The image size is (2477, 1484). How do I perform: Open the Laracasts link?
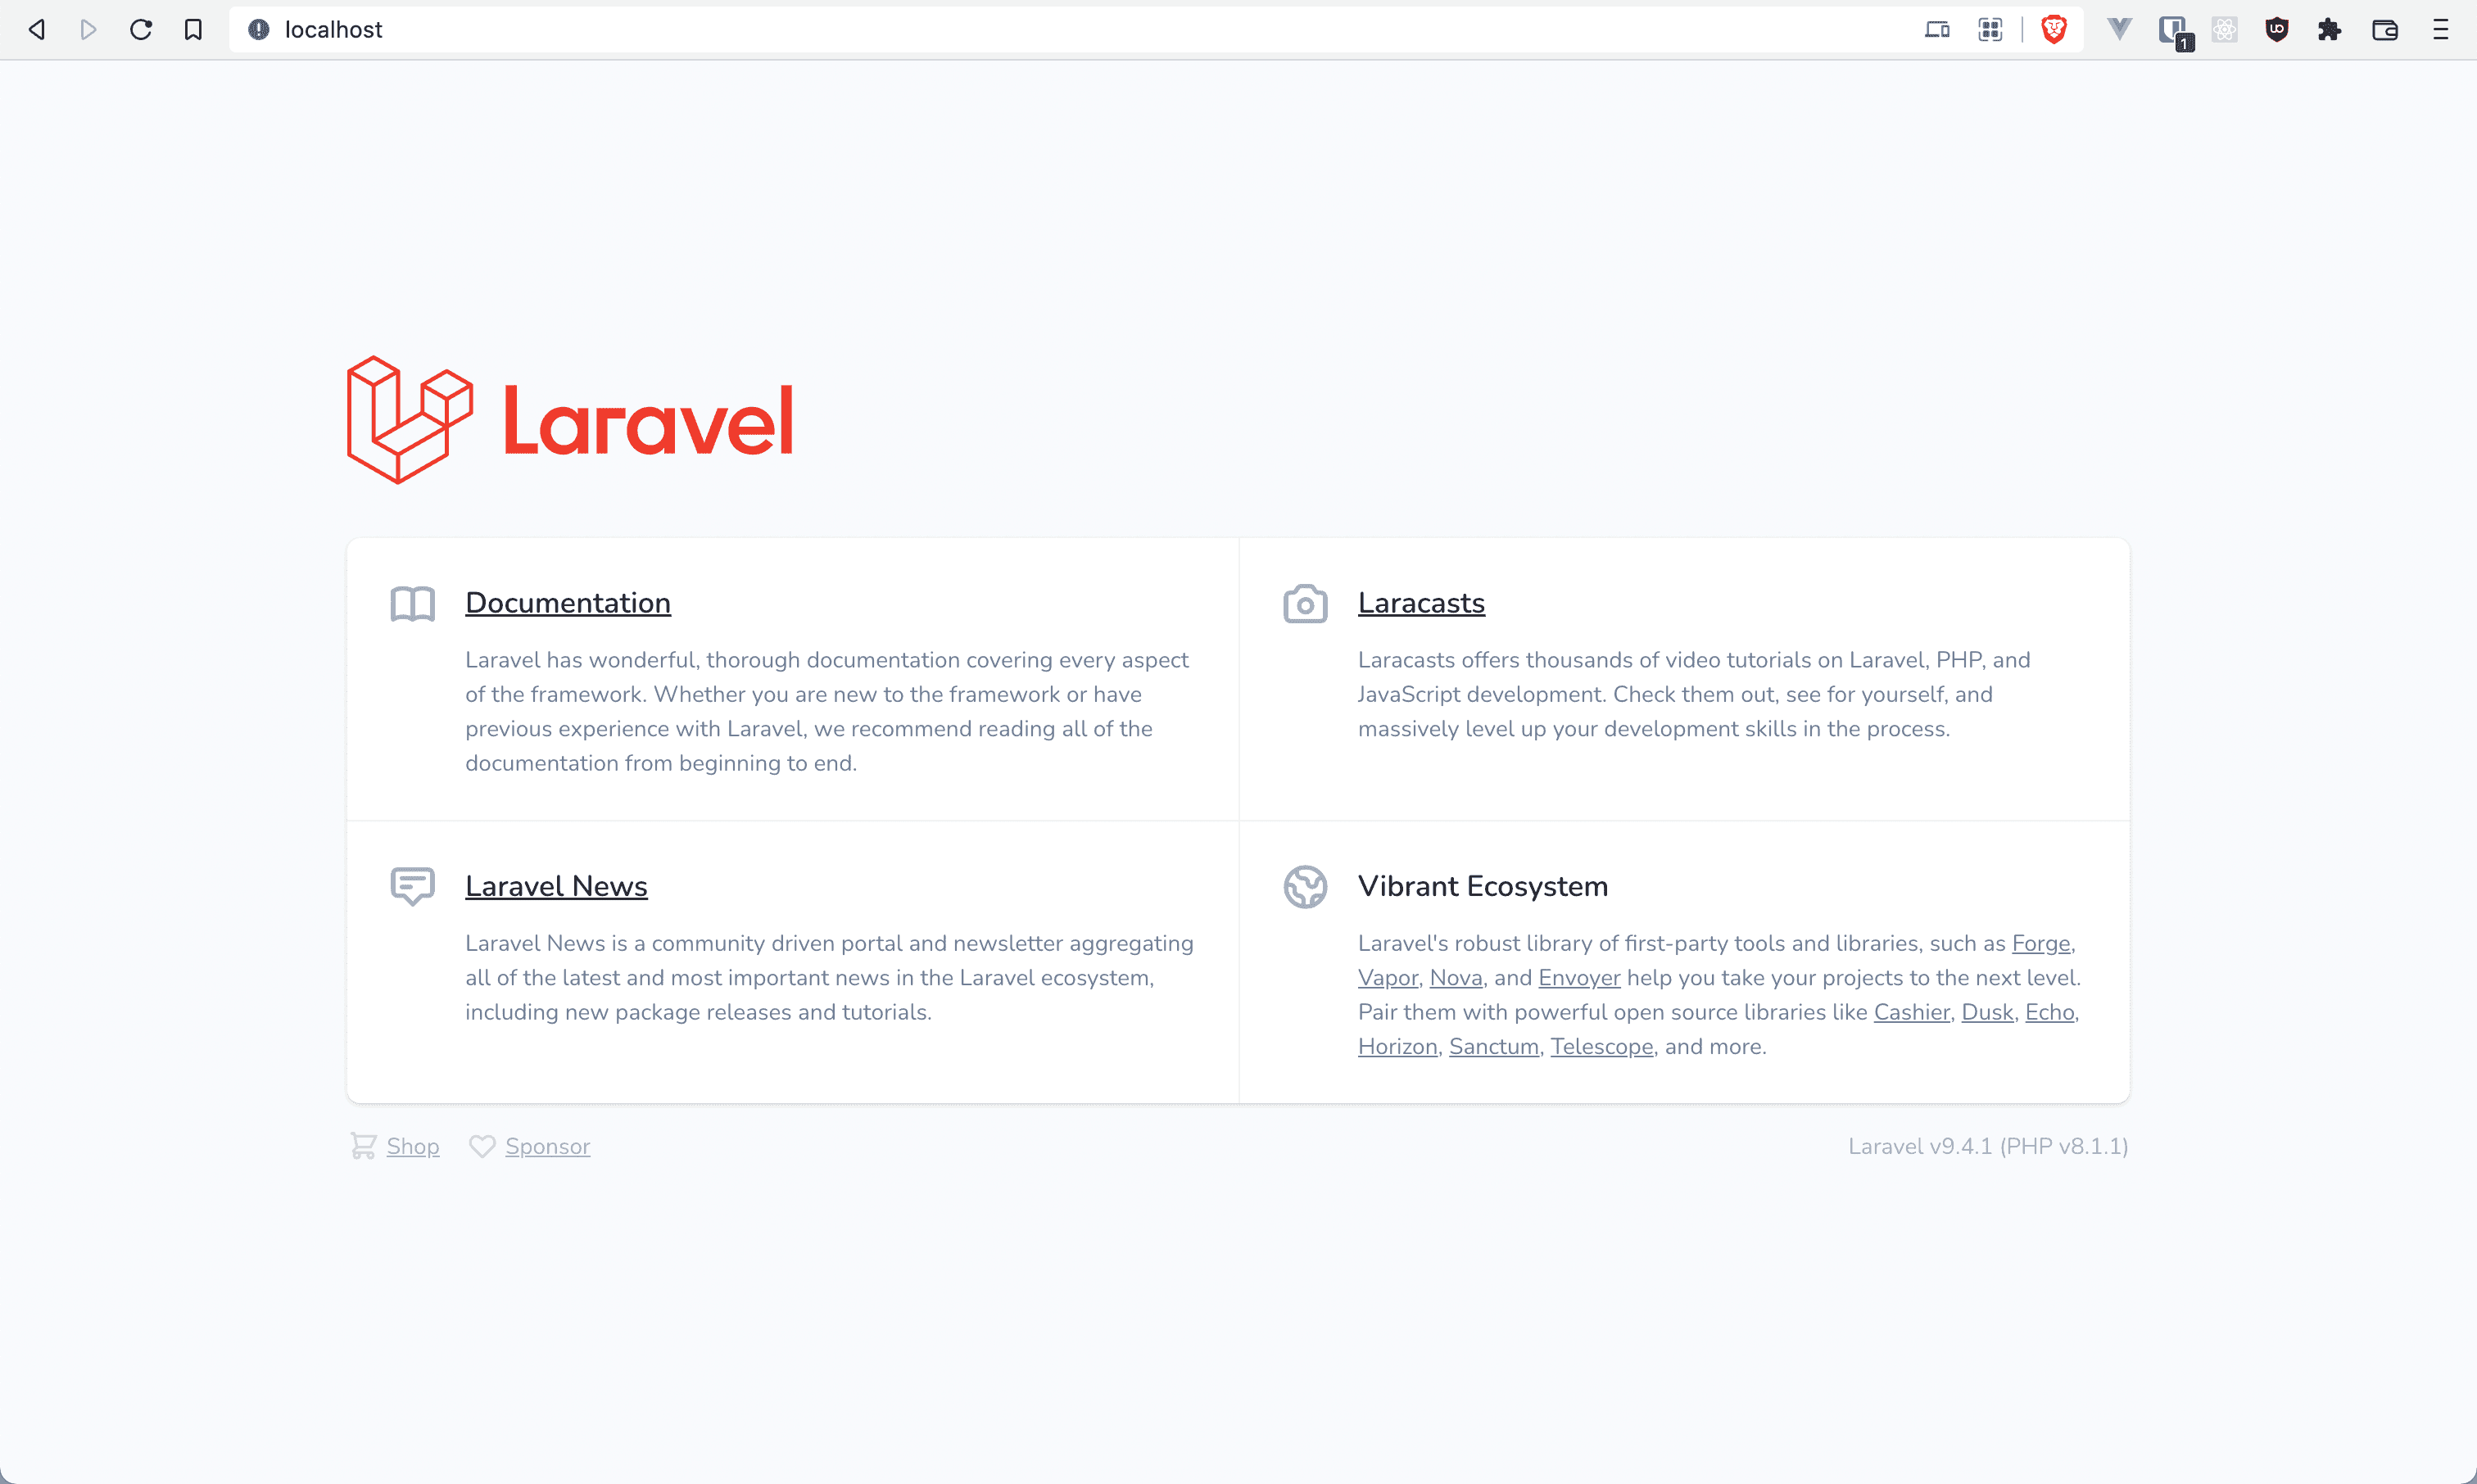1420,603
